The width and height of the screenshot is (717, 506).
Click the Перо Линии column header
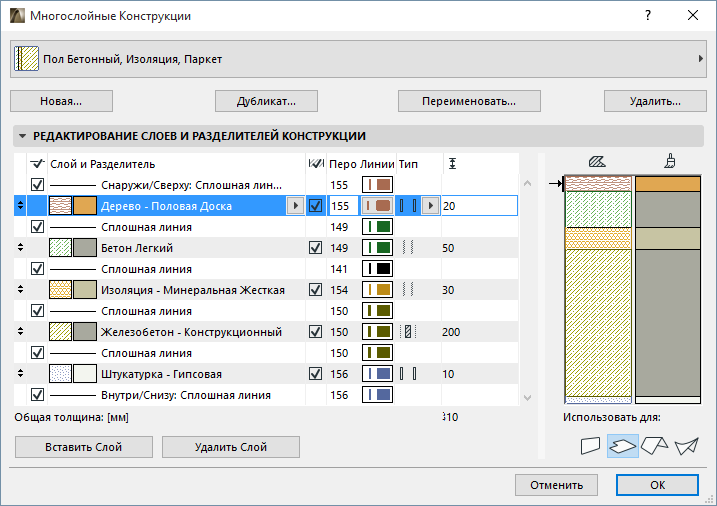coord(362,164)
